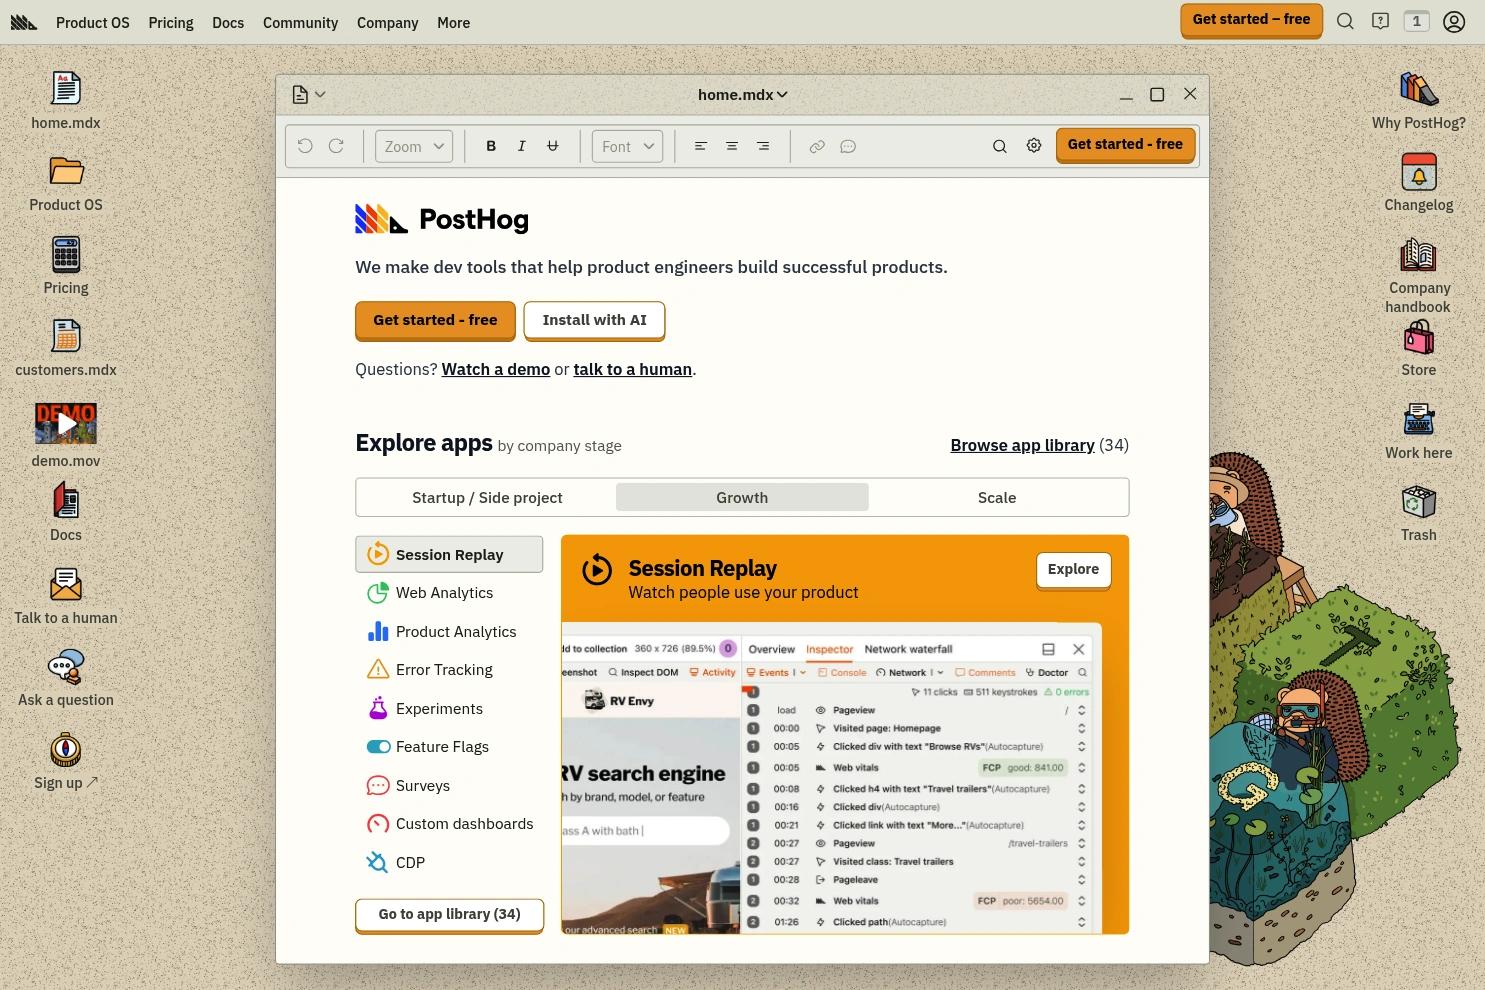Viewport: 1485px width, 990px height.
Task: Open the Why PostHog? desktop icon
Action: (x=1418, y=100)
